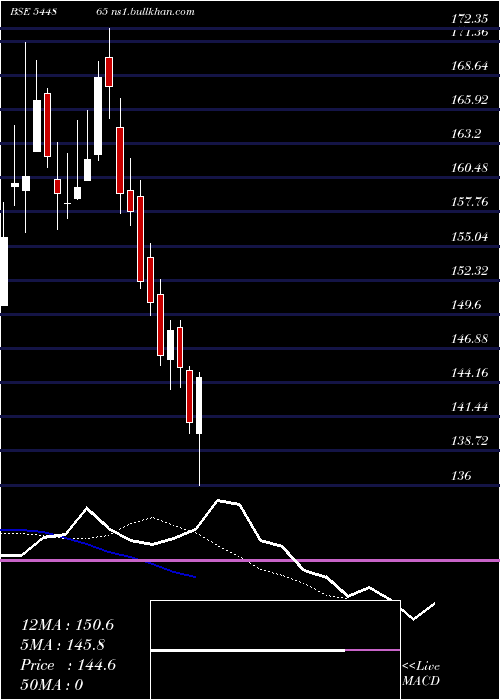
Task: Click the 138.72 price axis label
Action: [470, 441]
